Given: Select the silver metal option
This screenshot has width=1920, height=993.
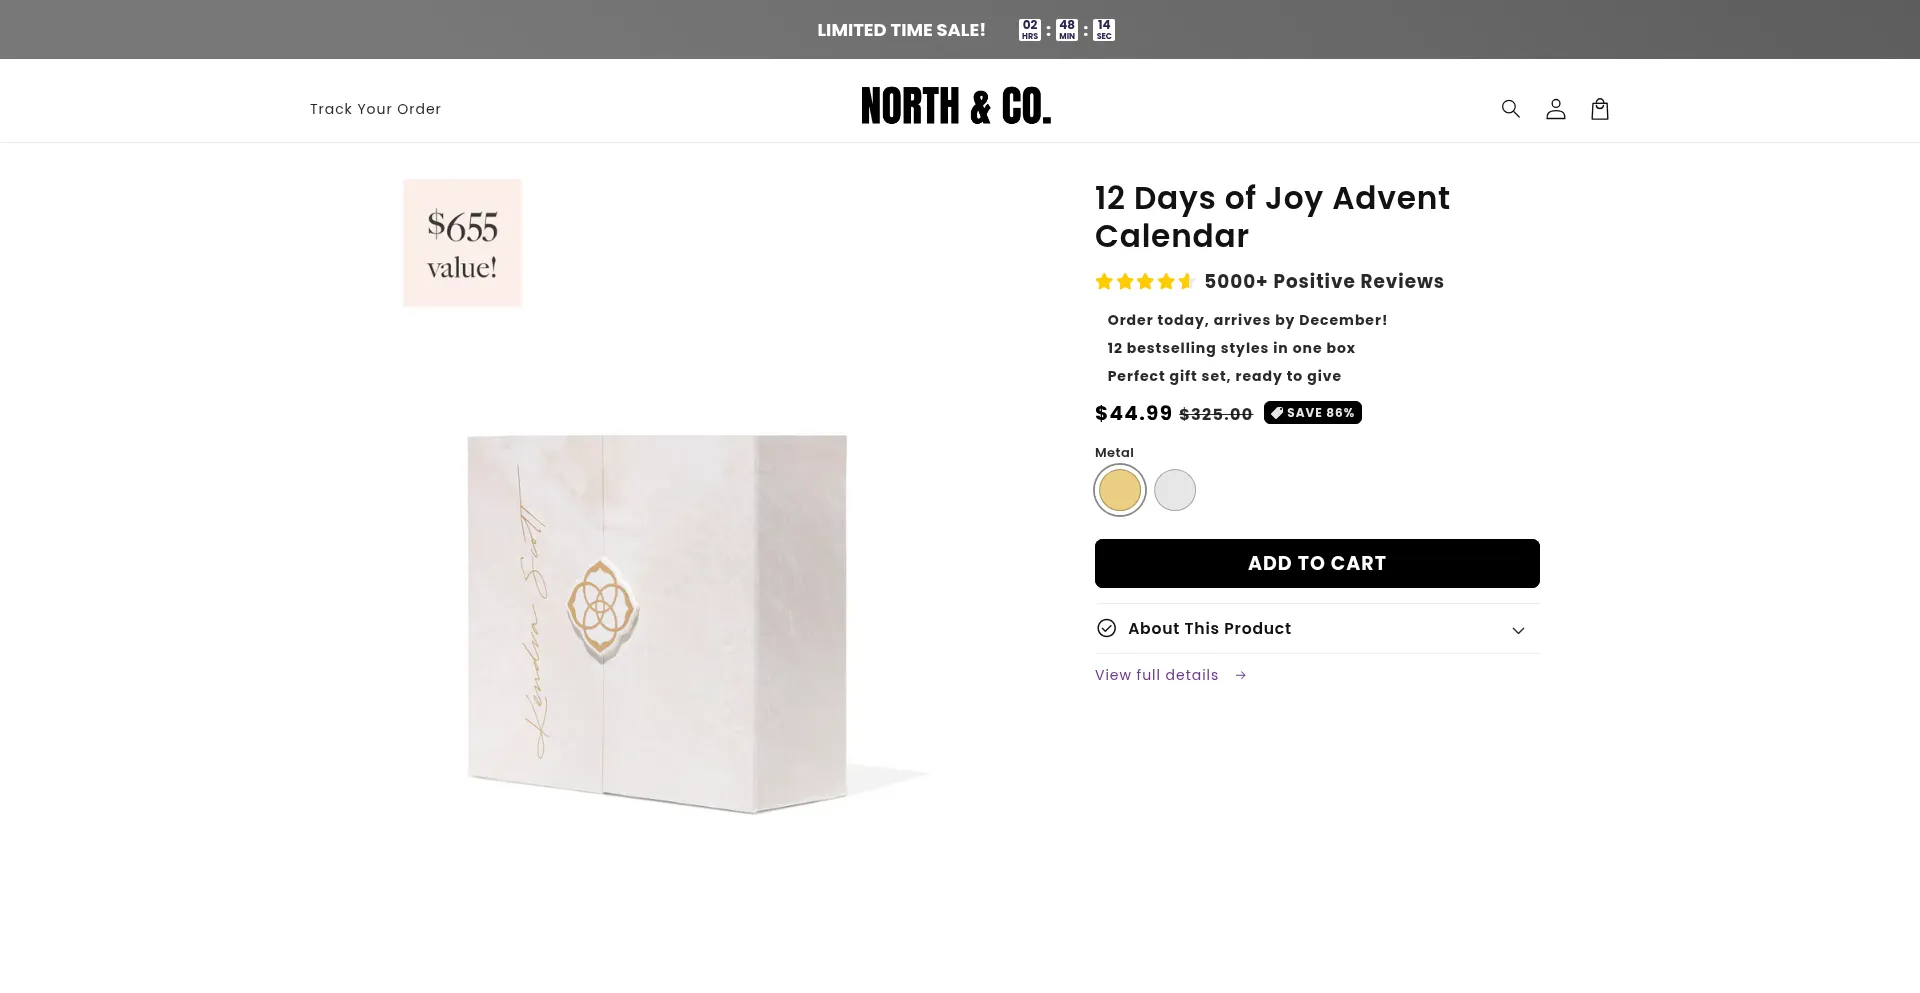Looking at the screenshot, I should [1175, 491].
